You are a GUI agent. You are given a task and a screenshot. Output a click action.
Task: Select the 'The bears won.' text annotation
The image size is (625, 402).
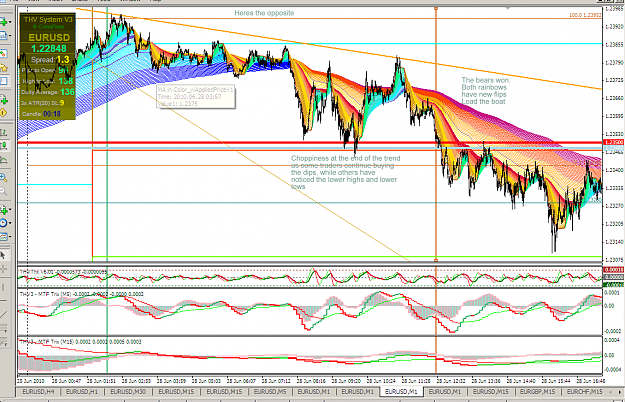pos(485,80)
